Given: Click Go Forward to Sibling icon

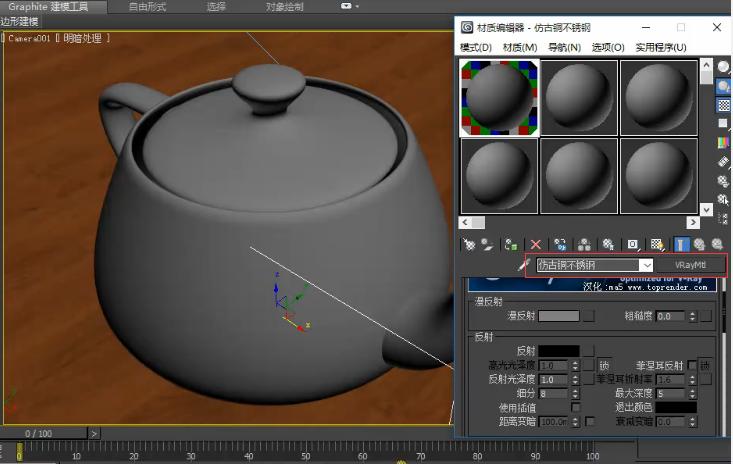Looking at the screenshot, I should tap(718, 244).
